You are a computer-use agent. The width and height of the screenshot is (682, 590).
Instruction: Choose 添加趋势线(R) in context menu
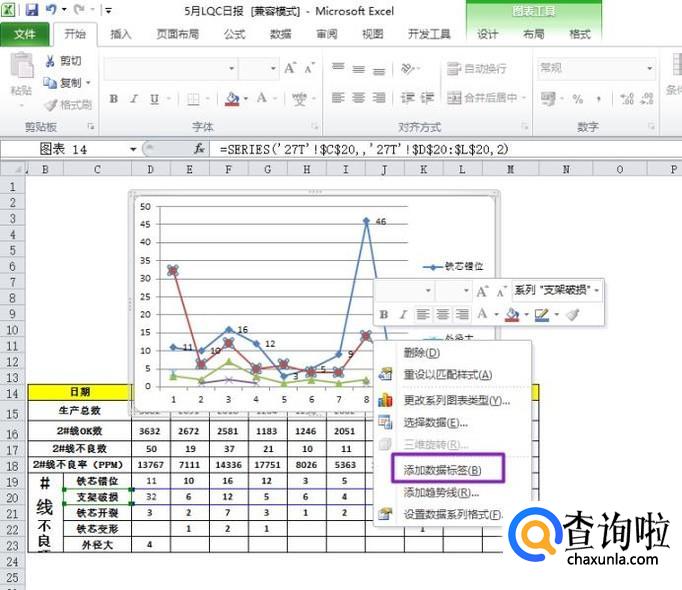tap(441, 493)
